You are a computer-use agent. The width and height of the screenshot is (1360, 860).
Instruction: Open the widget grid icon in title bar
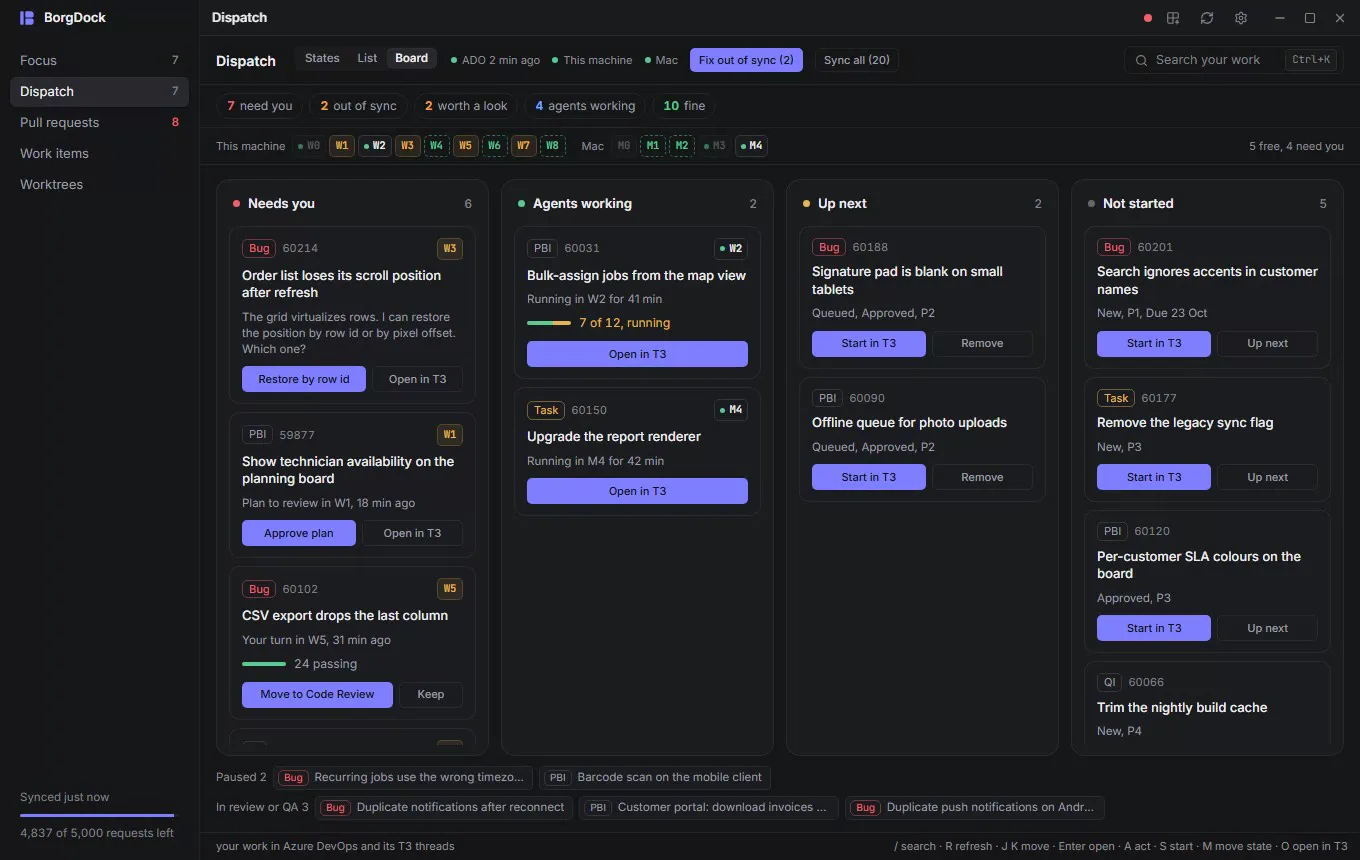pos(1174,18)
